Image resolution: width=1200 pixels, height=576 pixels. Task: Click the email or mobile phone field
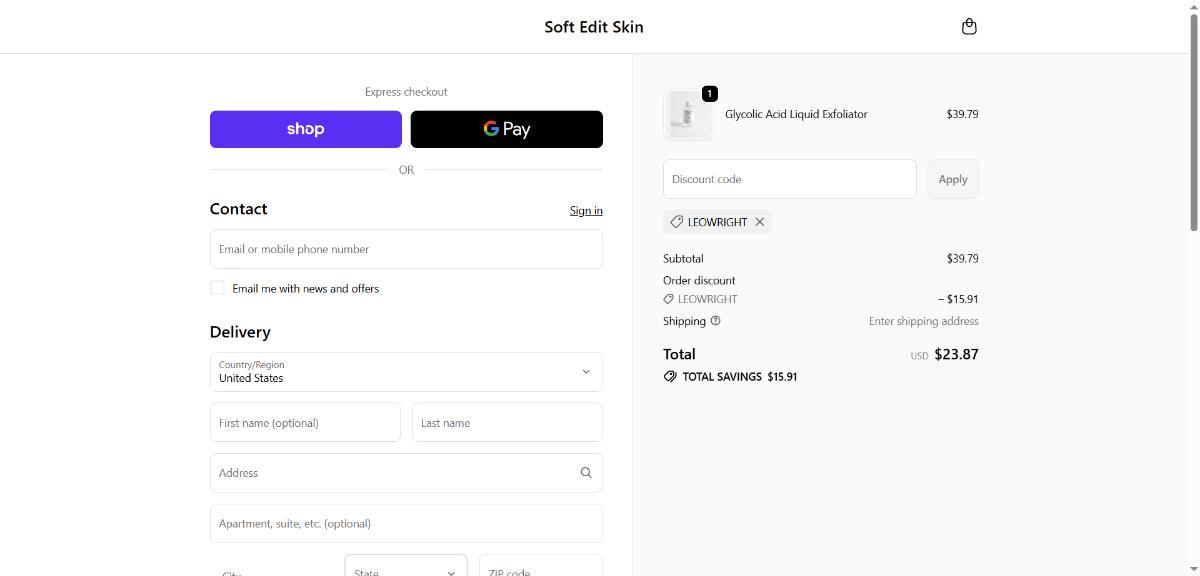(x=406, y=249)
